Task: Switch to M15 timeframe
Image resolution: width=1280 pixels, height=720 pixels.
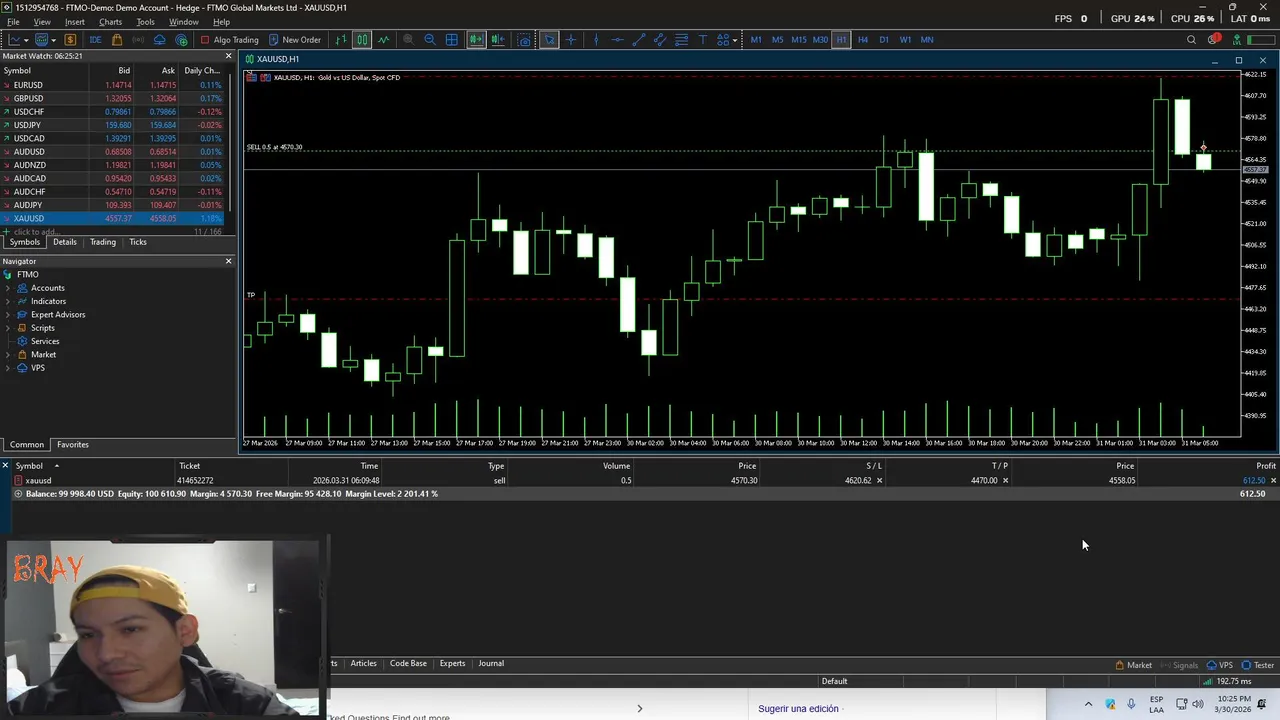Action: 799,40
